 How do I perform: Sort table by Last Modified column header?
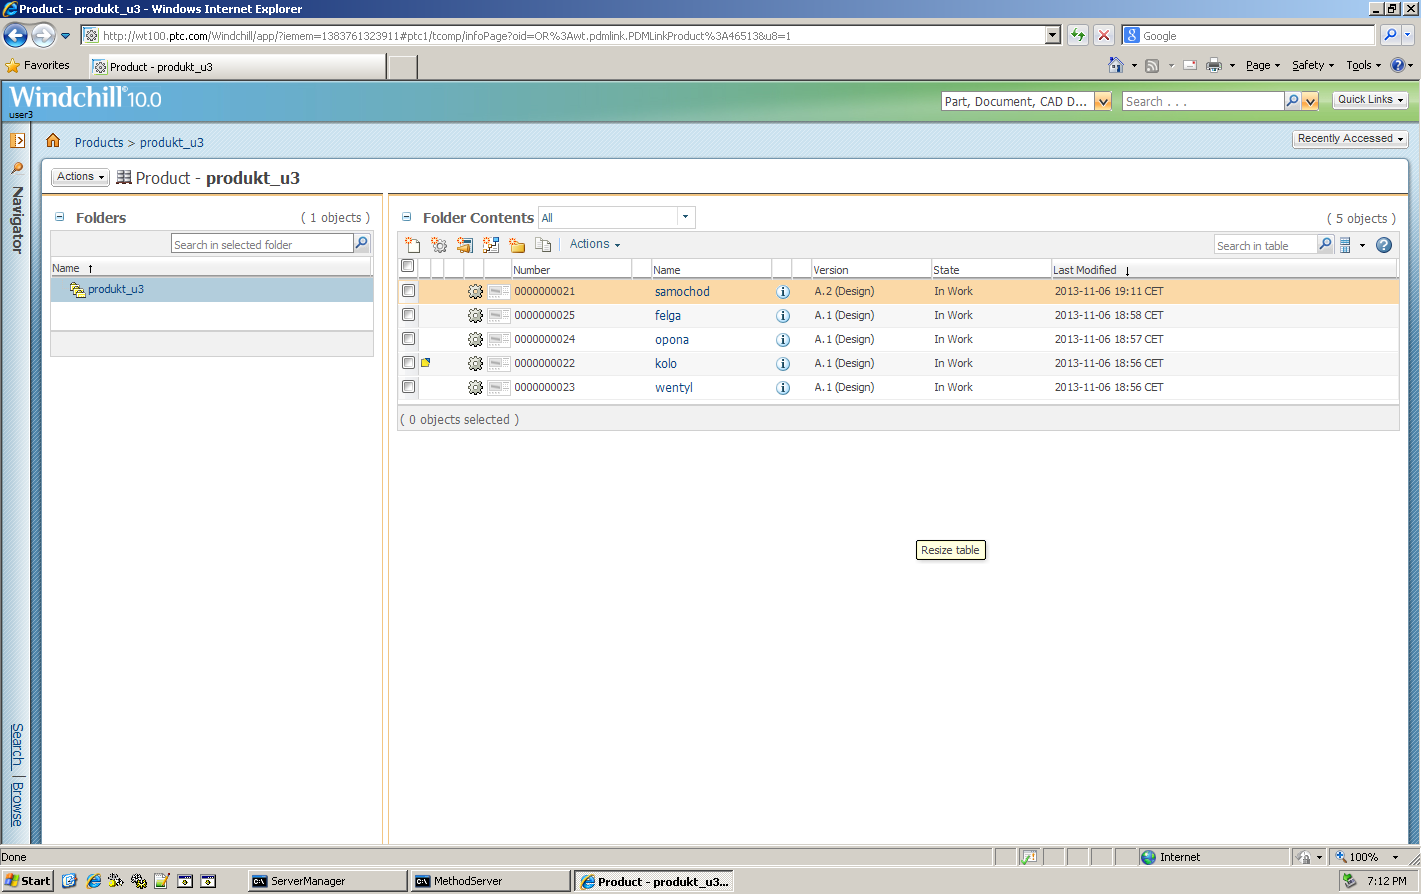pos(1085,270)
